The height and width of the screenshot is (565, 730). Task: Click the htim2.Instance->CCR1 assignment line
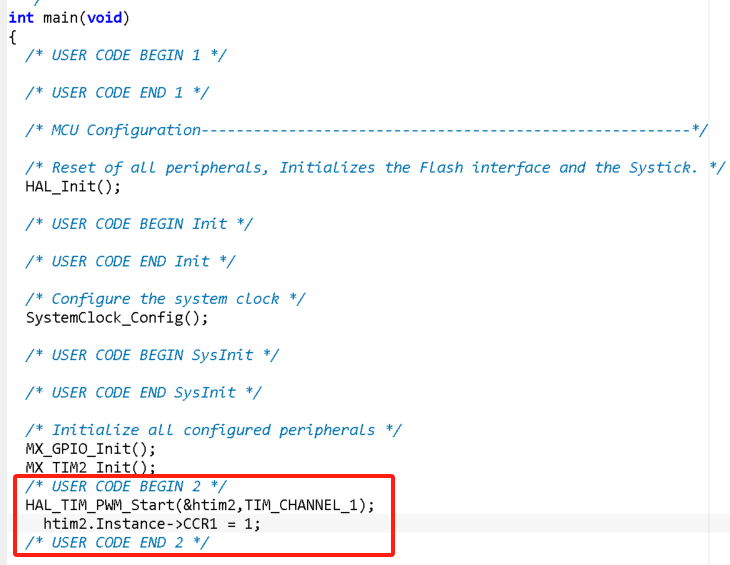(152, 524)
